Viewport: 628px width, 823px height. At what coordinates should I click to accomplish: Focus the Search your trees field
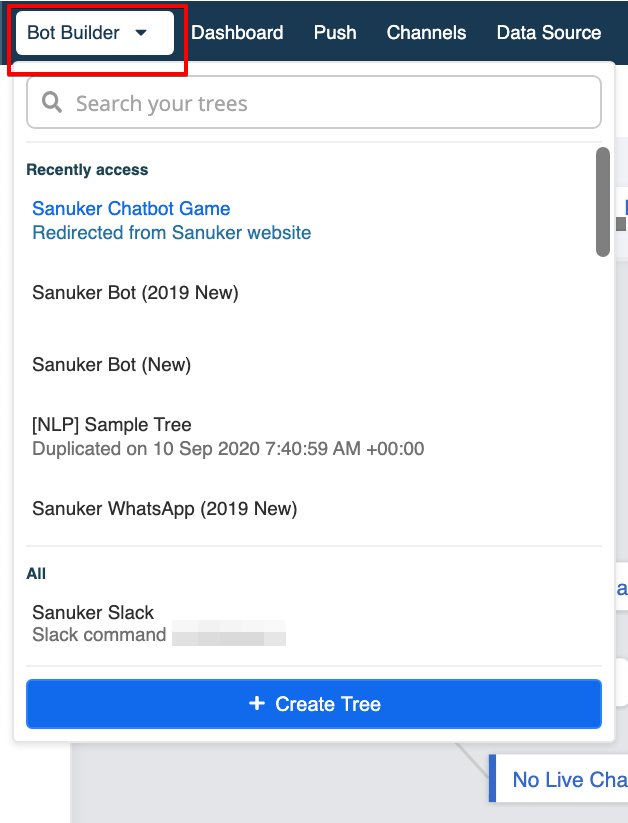(x=314, y=102)
